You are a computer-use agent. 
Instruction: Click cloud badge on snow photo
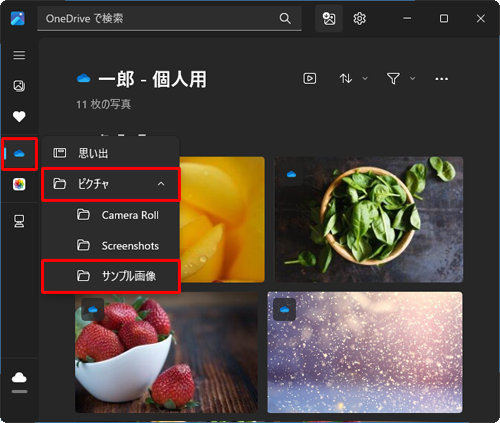click(284, 310)
